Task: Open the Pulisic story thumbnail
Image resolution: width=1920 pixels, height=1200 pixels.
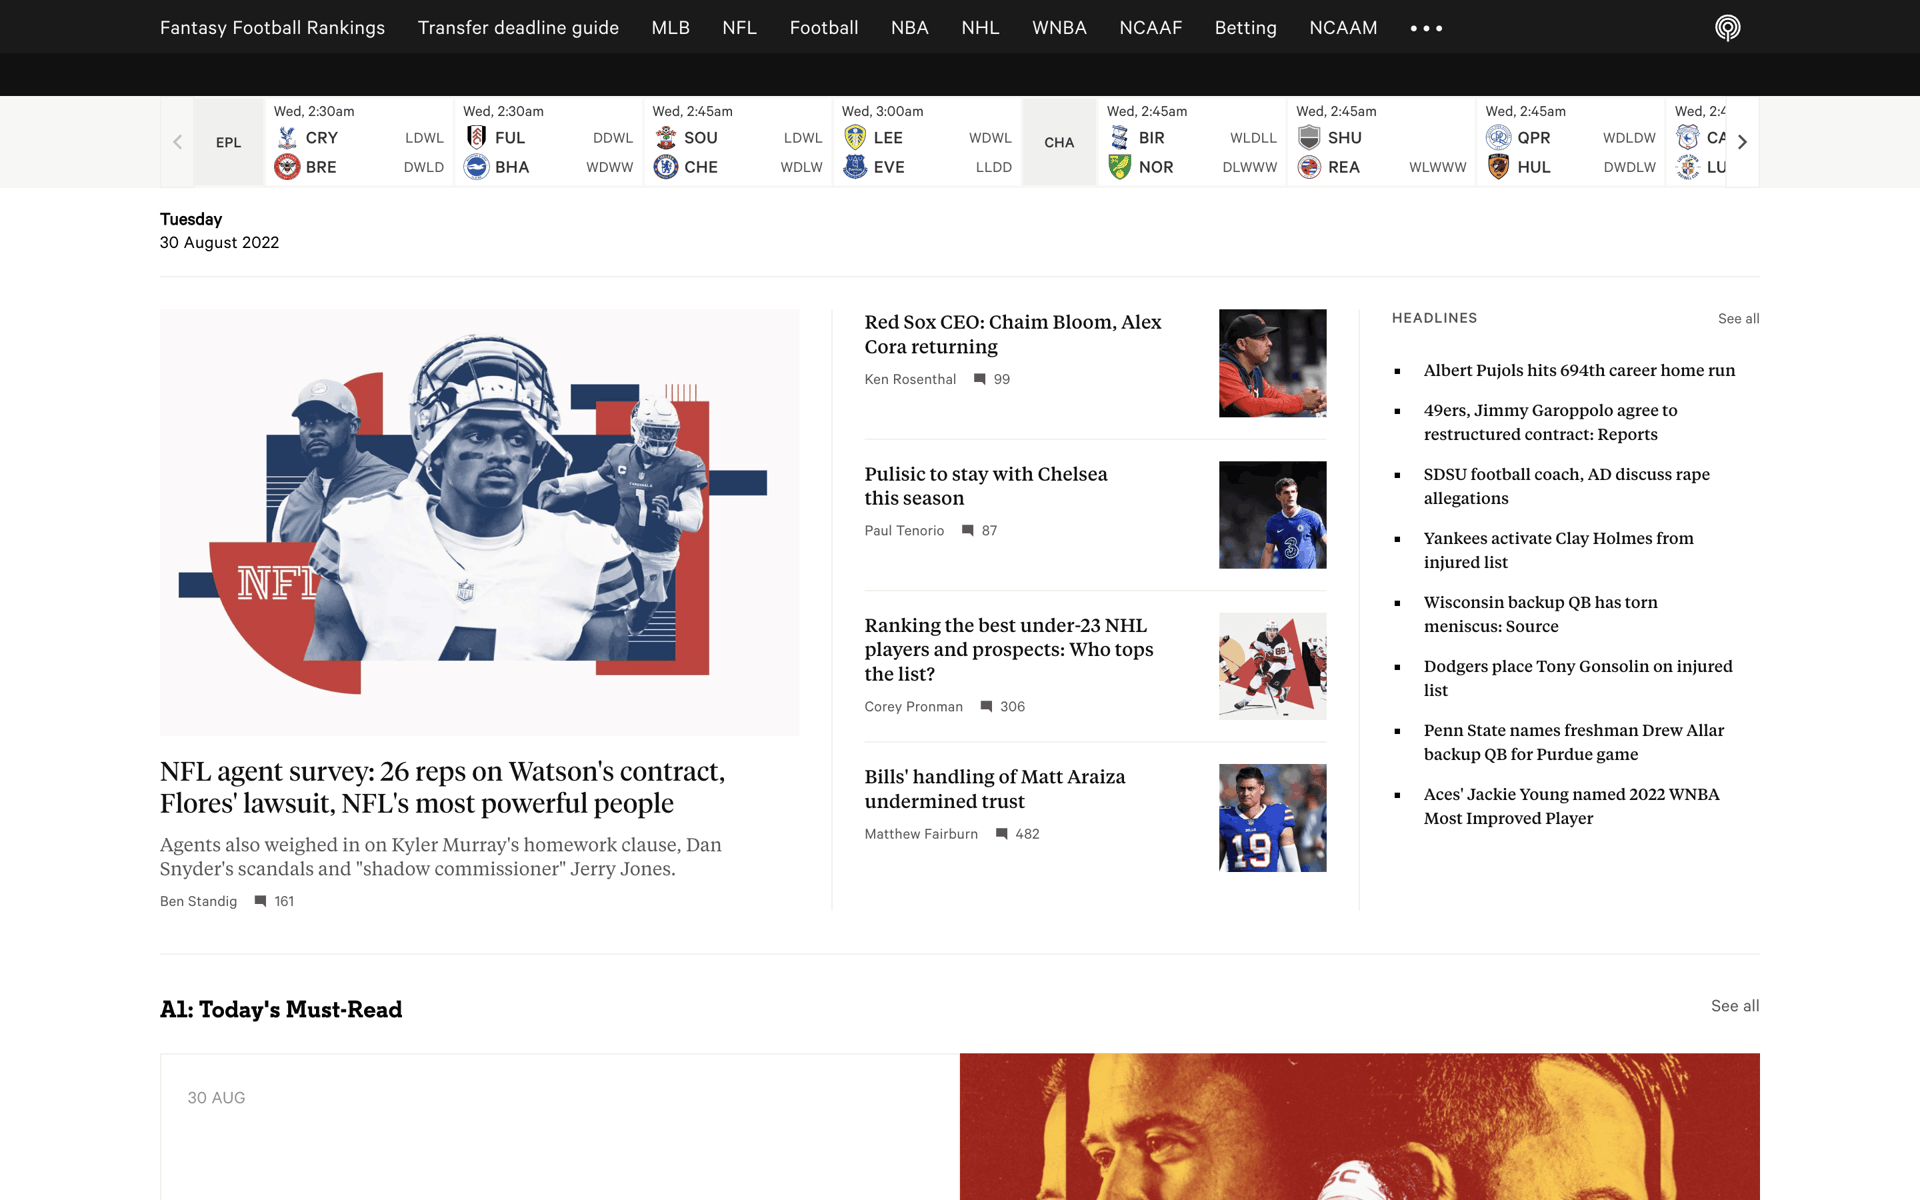Action: [x=1272, y=515]
